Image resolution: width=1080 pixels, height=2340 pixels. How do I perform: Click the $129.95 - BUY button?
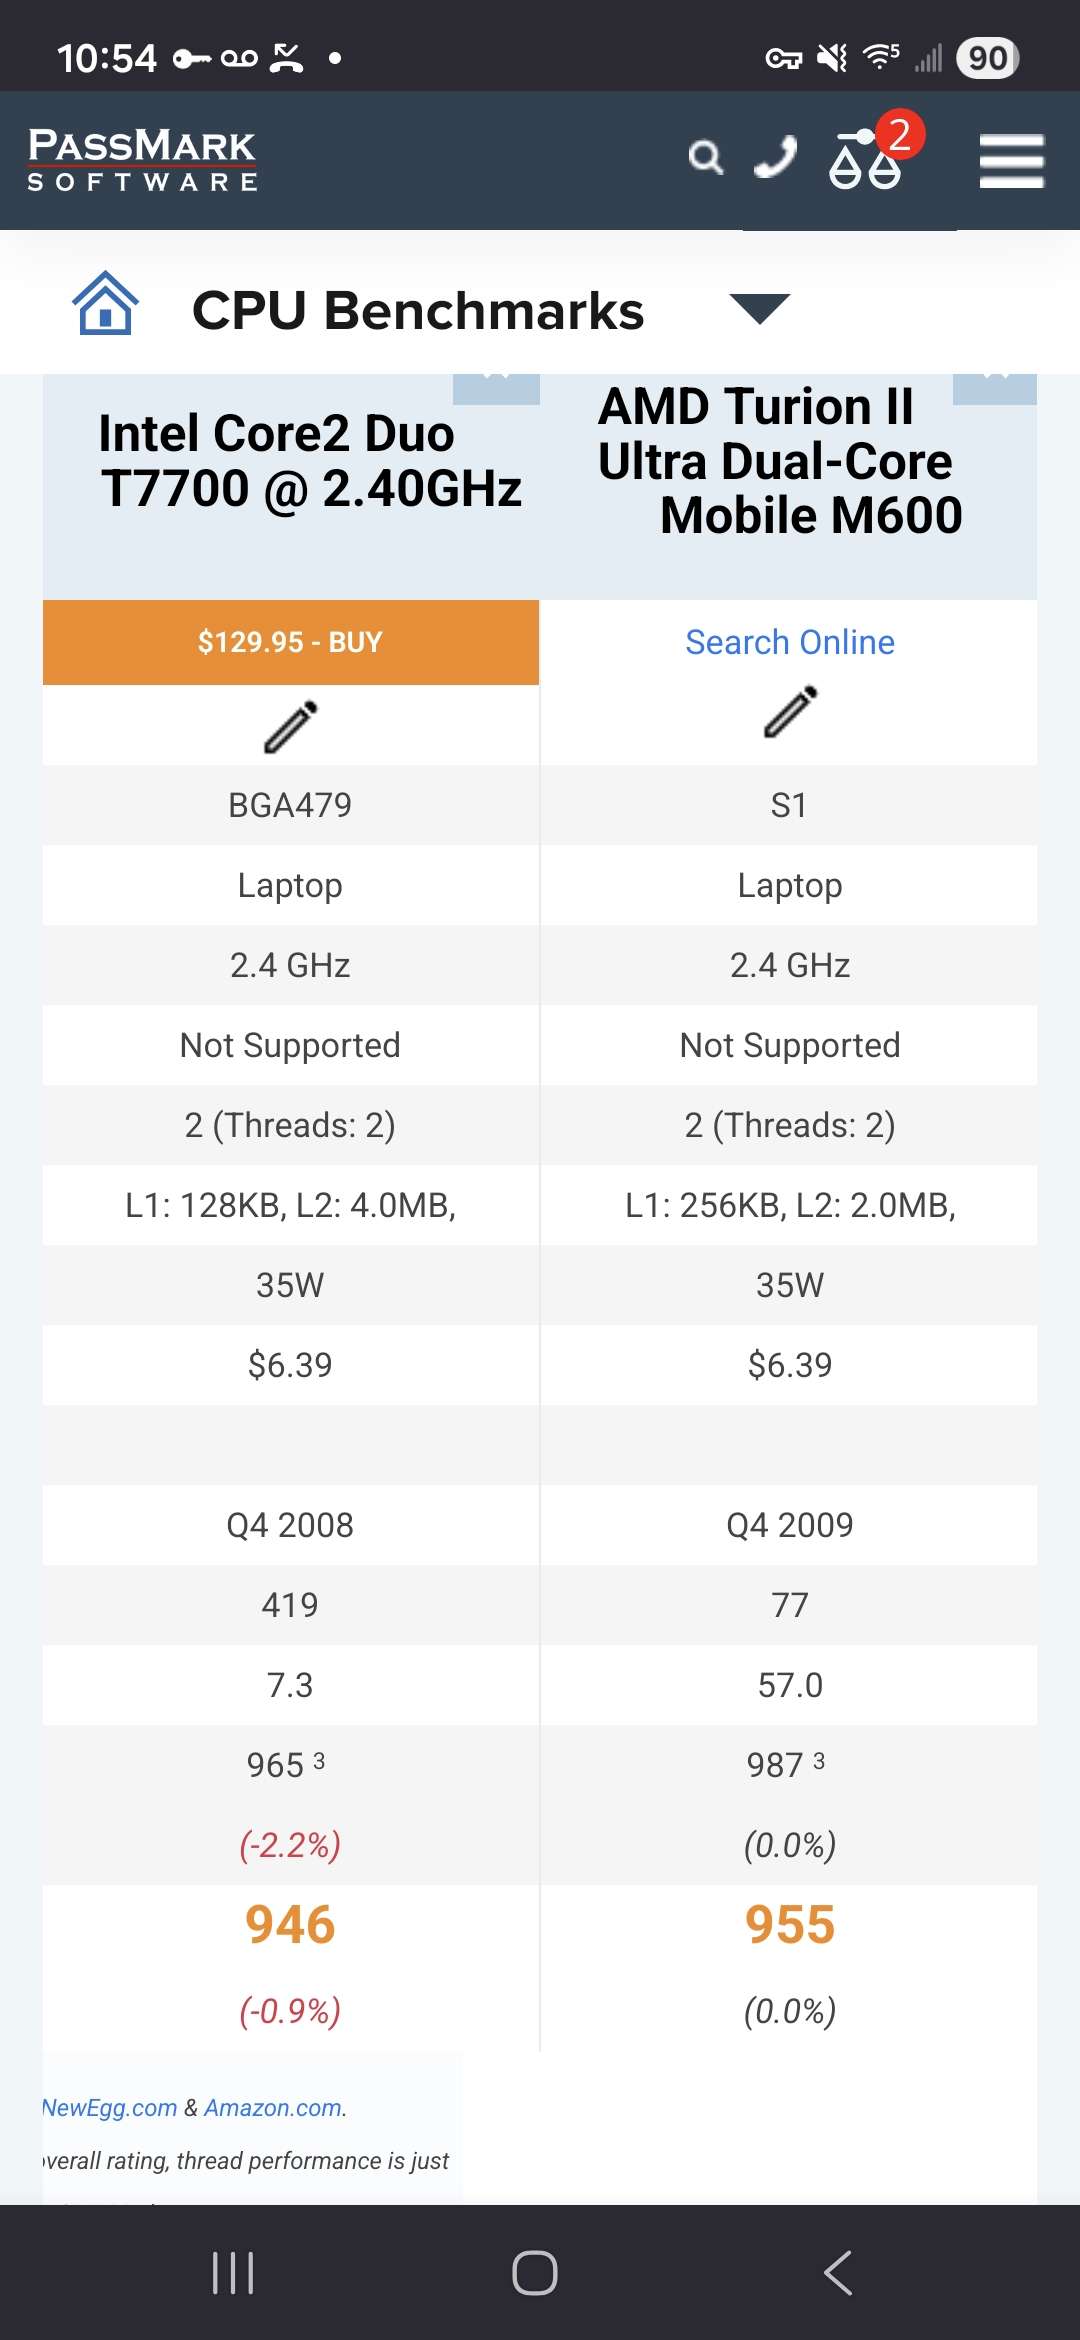[x=290, y=642]
